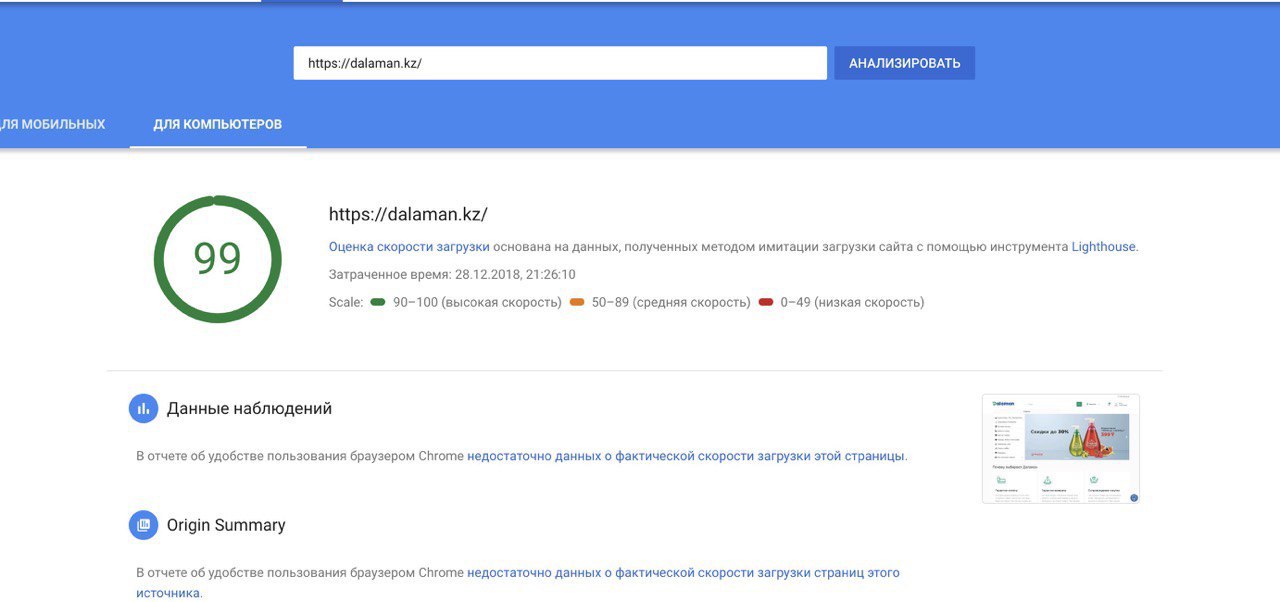Focus the URL input field with dalaman.kz

pos(560,63)
